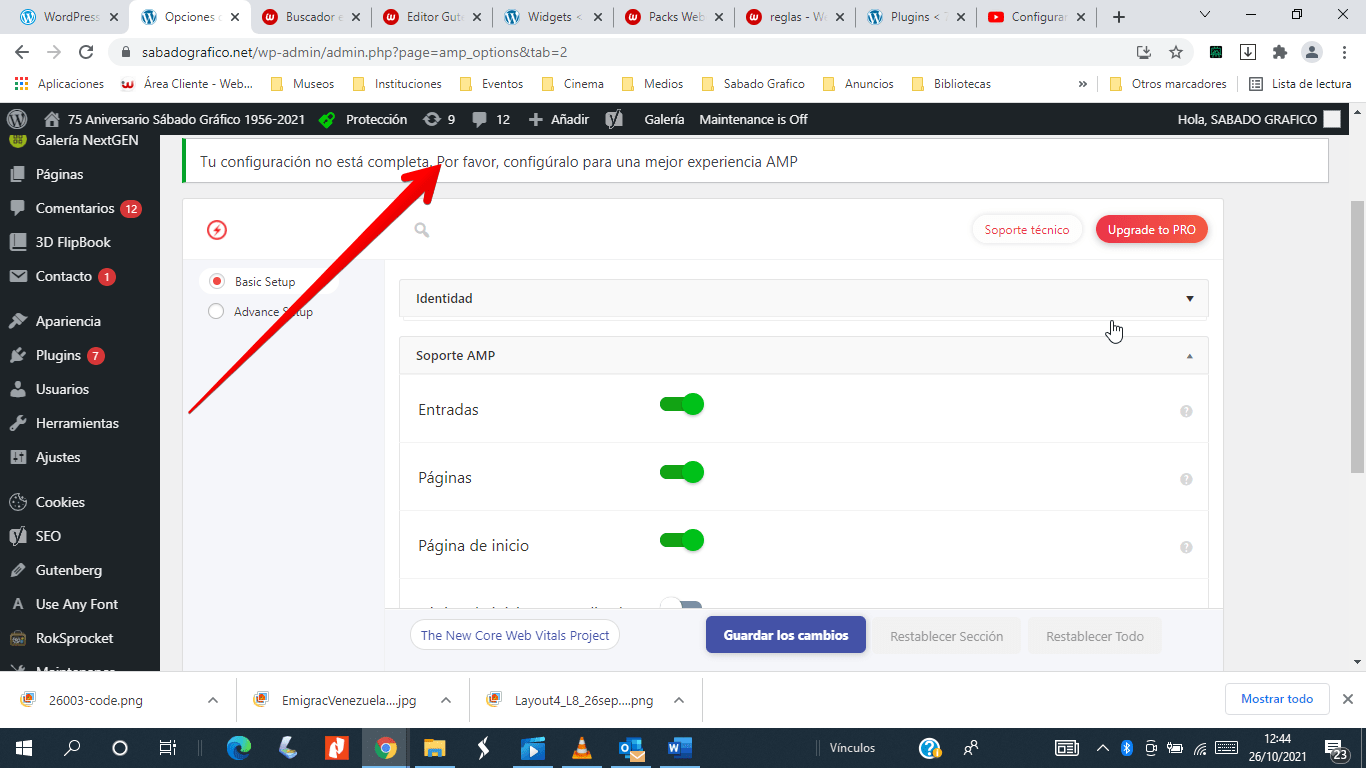Click the install app icon in address bar

[1144, 52]
